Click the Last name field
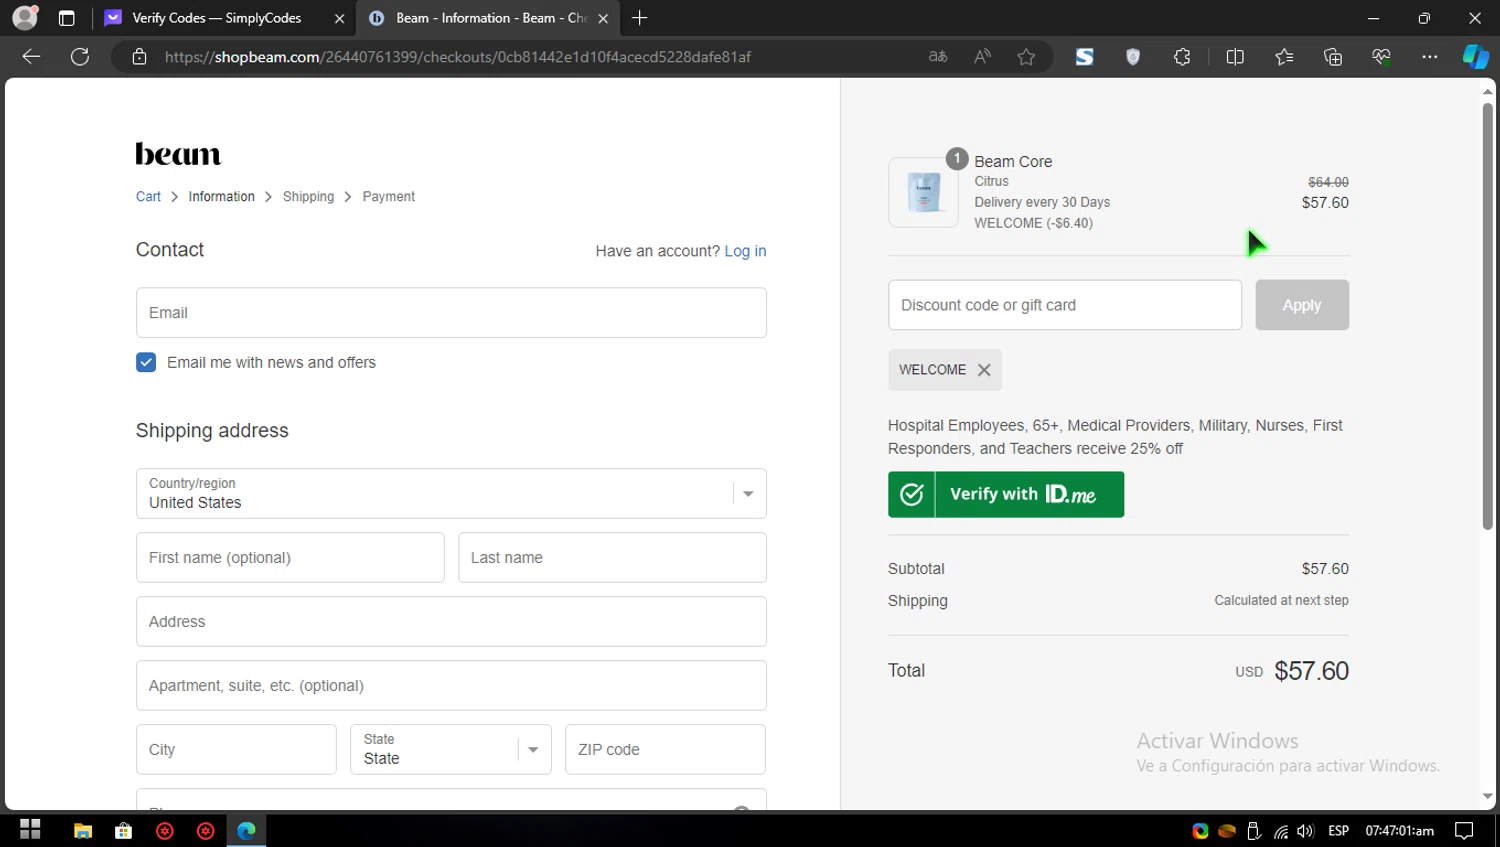 pos(612,558)
